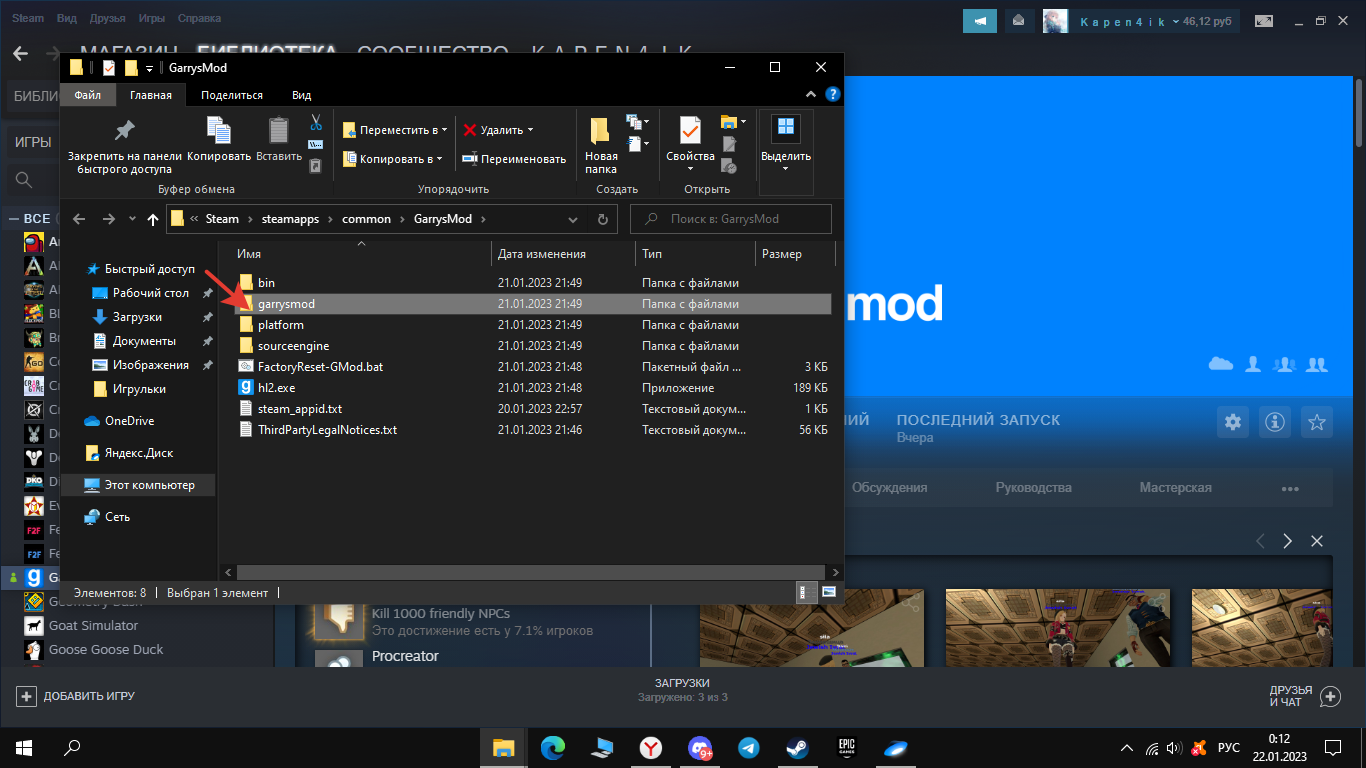Select FactoryReset-GMod.bat in the file list
The image size is (1366, 768).
532,367
